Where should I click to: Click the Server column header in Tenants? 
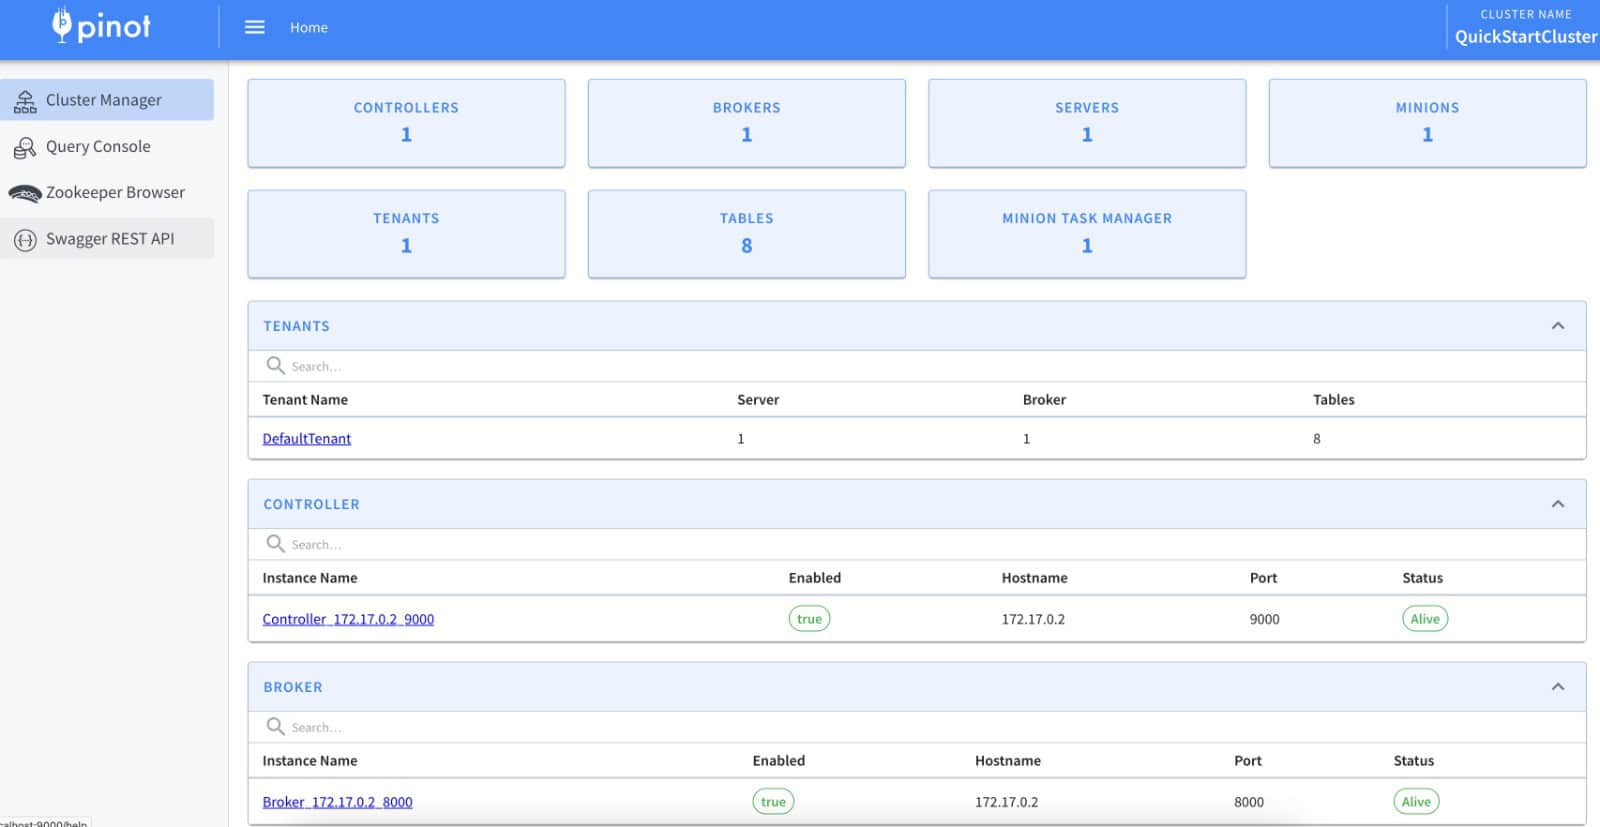(758, 399)
